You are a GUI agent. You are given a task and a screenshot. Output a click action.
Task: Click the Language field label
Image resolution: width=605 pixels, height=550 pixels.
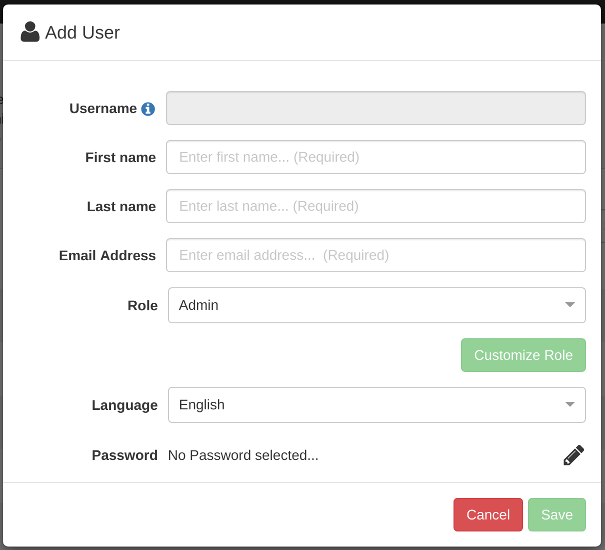[x=124, y=405]
